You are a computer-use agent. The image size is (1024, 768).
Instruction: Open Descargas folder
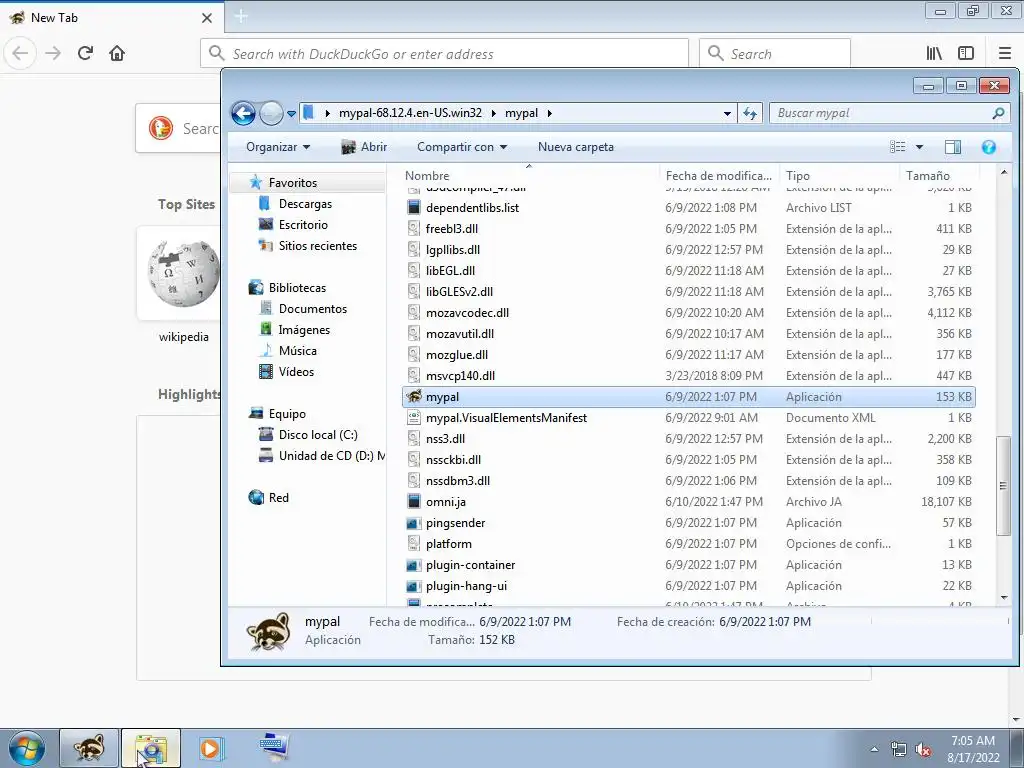click(305, 204)
